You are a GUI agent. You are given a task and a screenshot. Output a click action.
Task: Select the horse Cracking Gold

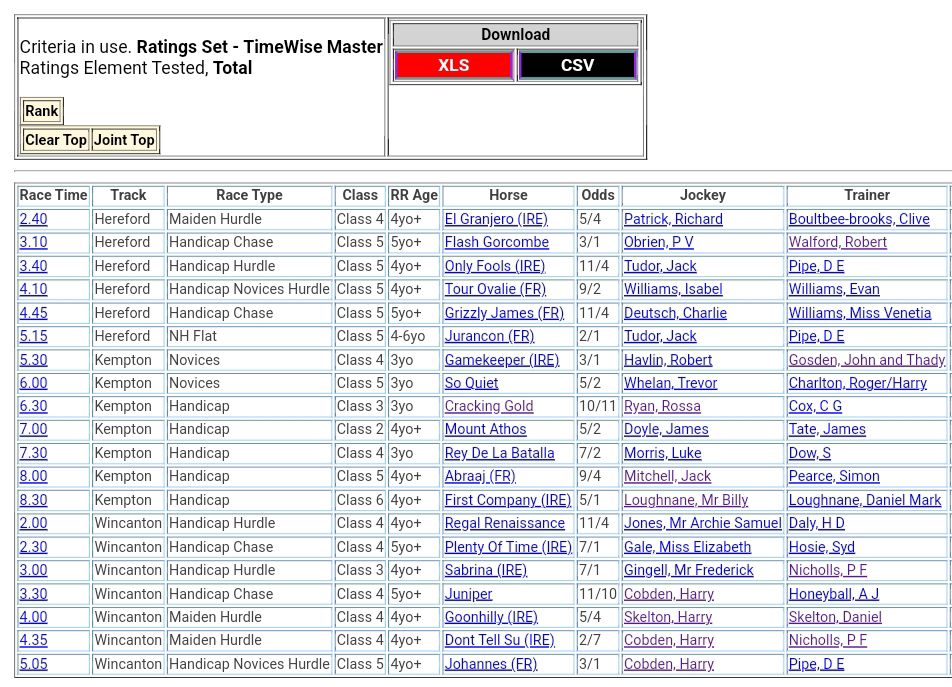point(489,406)
